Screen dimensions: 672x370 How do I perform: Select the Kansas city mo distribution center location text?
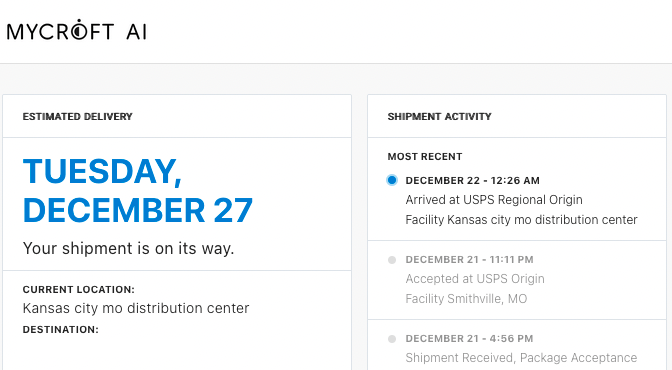click(136, 308)
